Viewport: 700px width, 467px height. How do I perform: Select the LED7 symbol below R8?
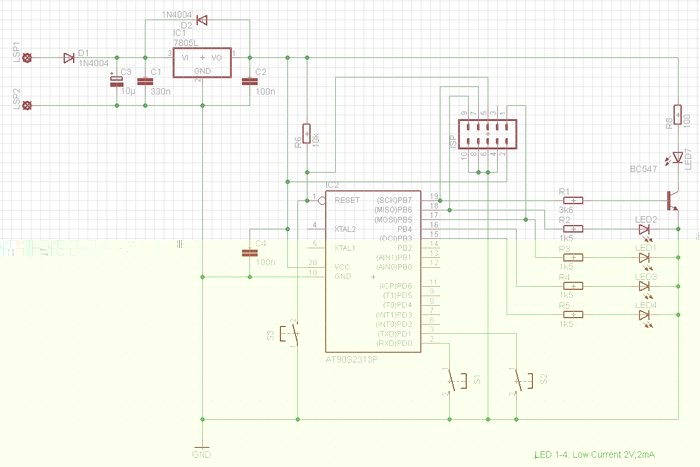point(679,156)
